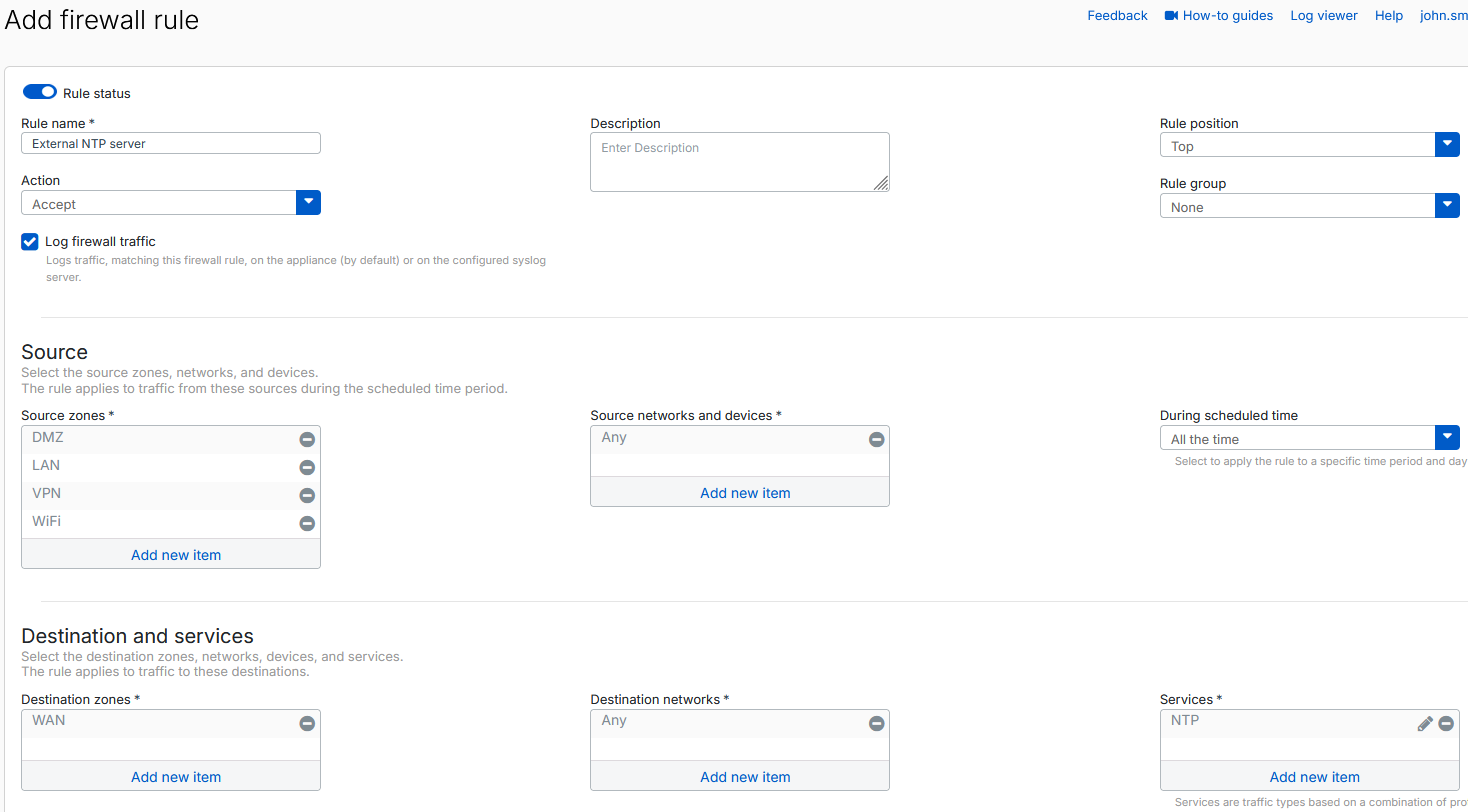Uncheck Log firewall traffic checkbox

point(30,242)
